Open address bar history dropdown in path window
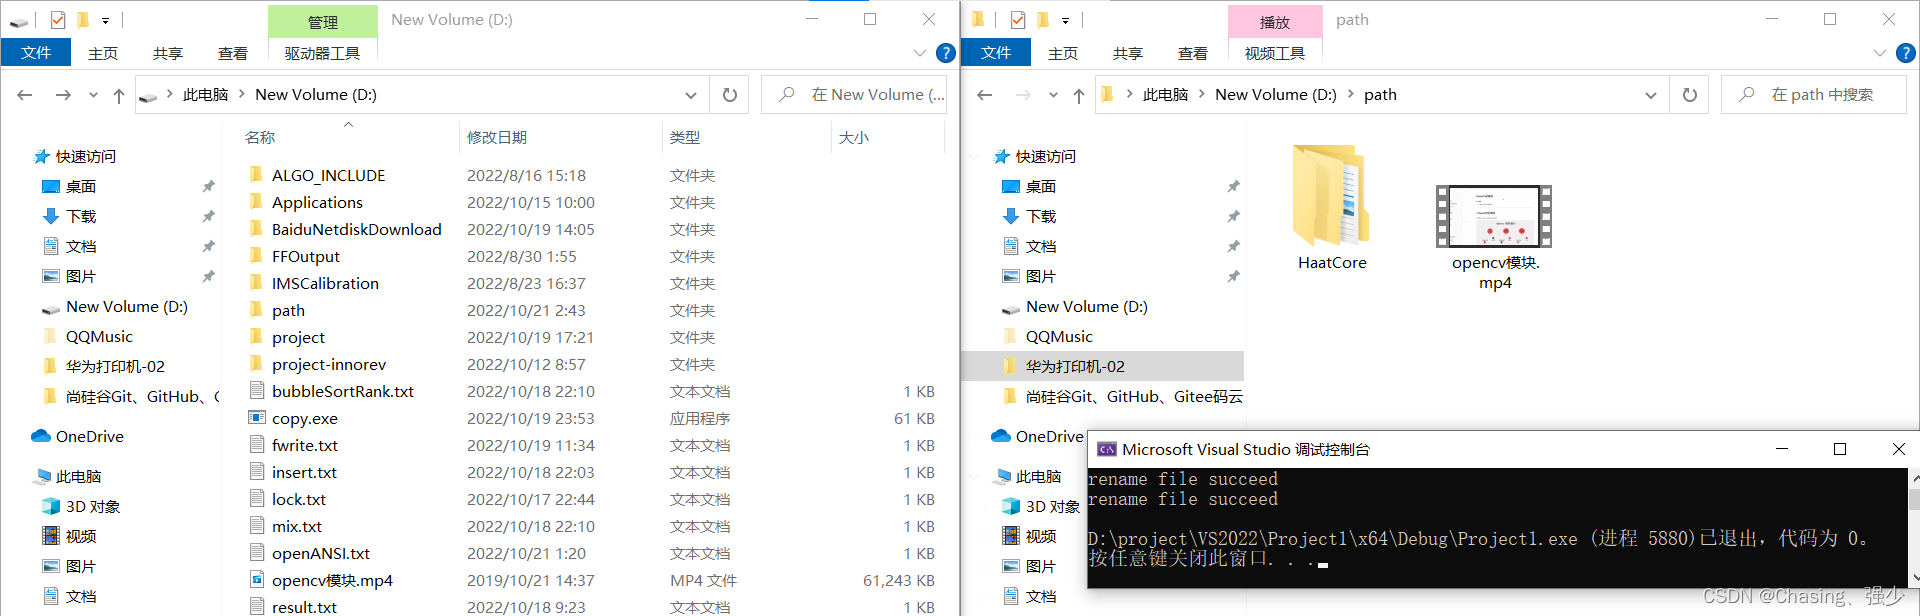The image size is (1920, 616). [1651, 95]
